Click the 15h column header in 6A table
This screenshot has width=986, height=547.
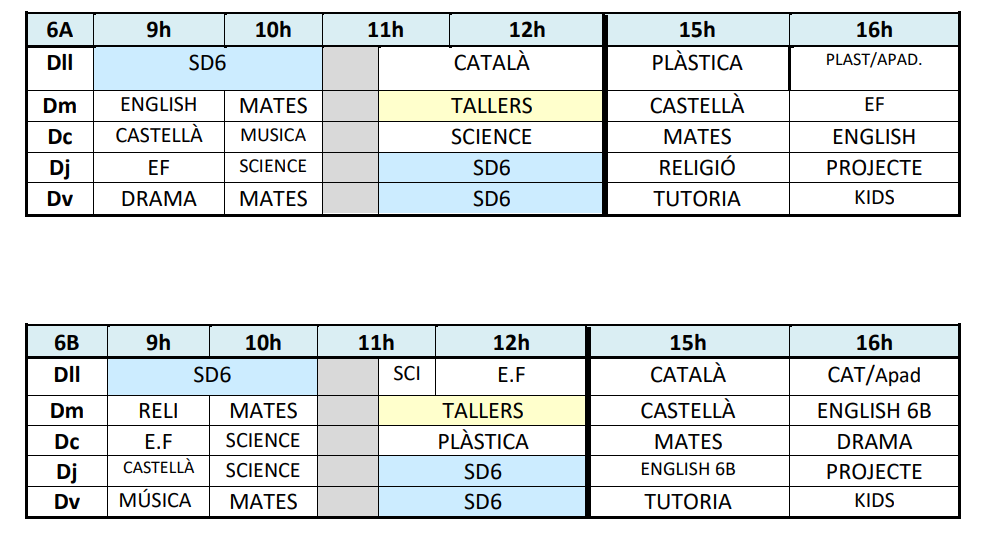pos(697,30)
